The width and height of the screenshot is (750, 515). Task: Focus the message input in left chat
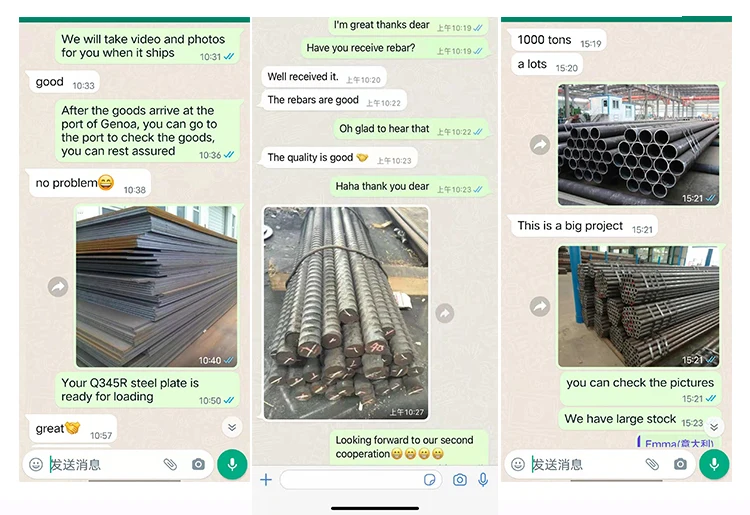105,464
